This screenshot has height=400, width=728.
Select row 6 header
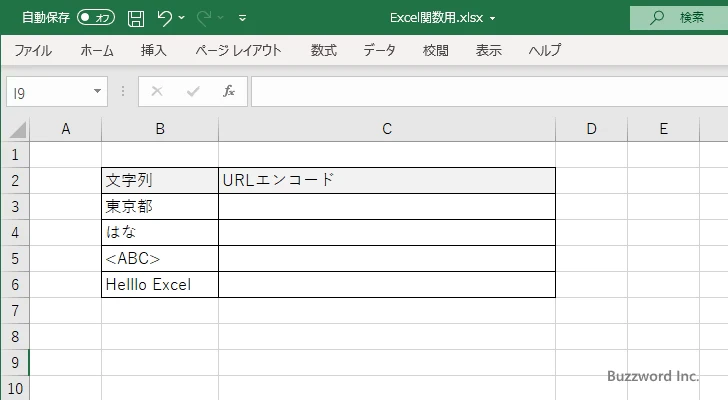(15, 284)
